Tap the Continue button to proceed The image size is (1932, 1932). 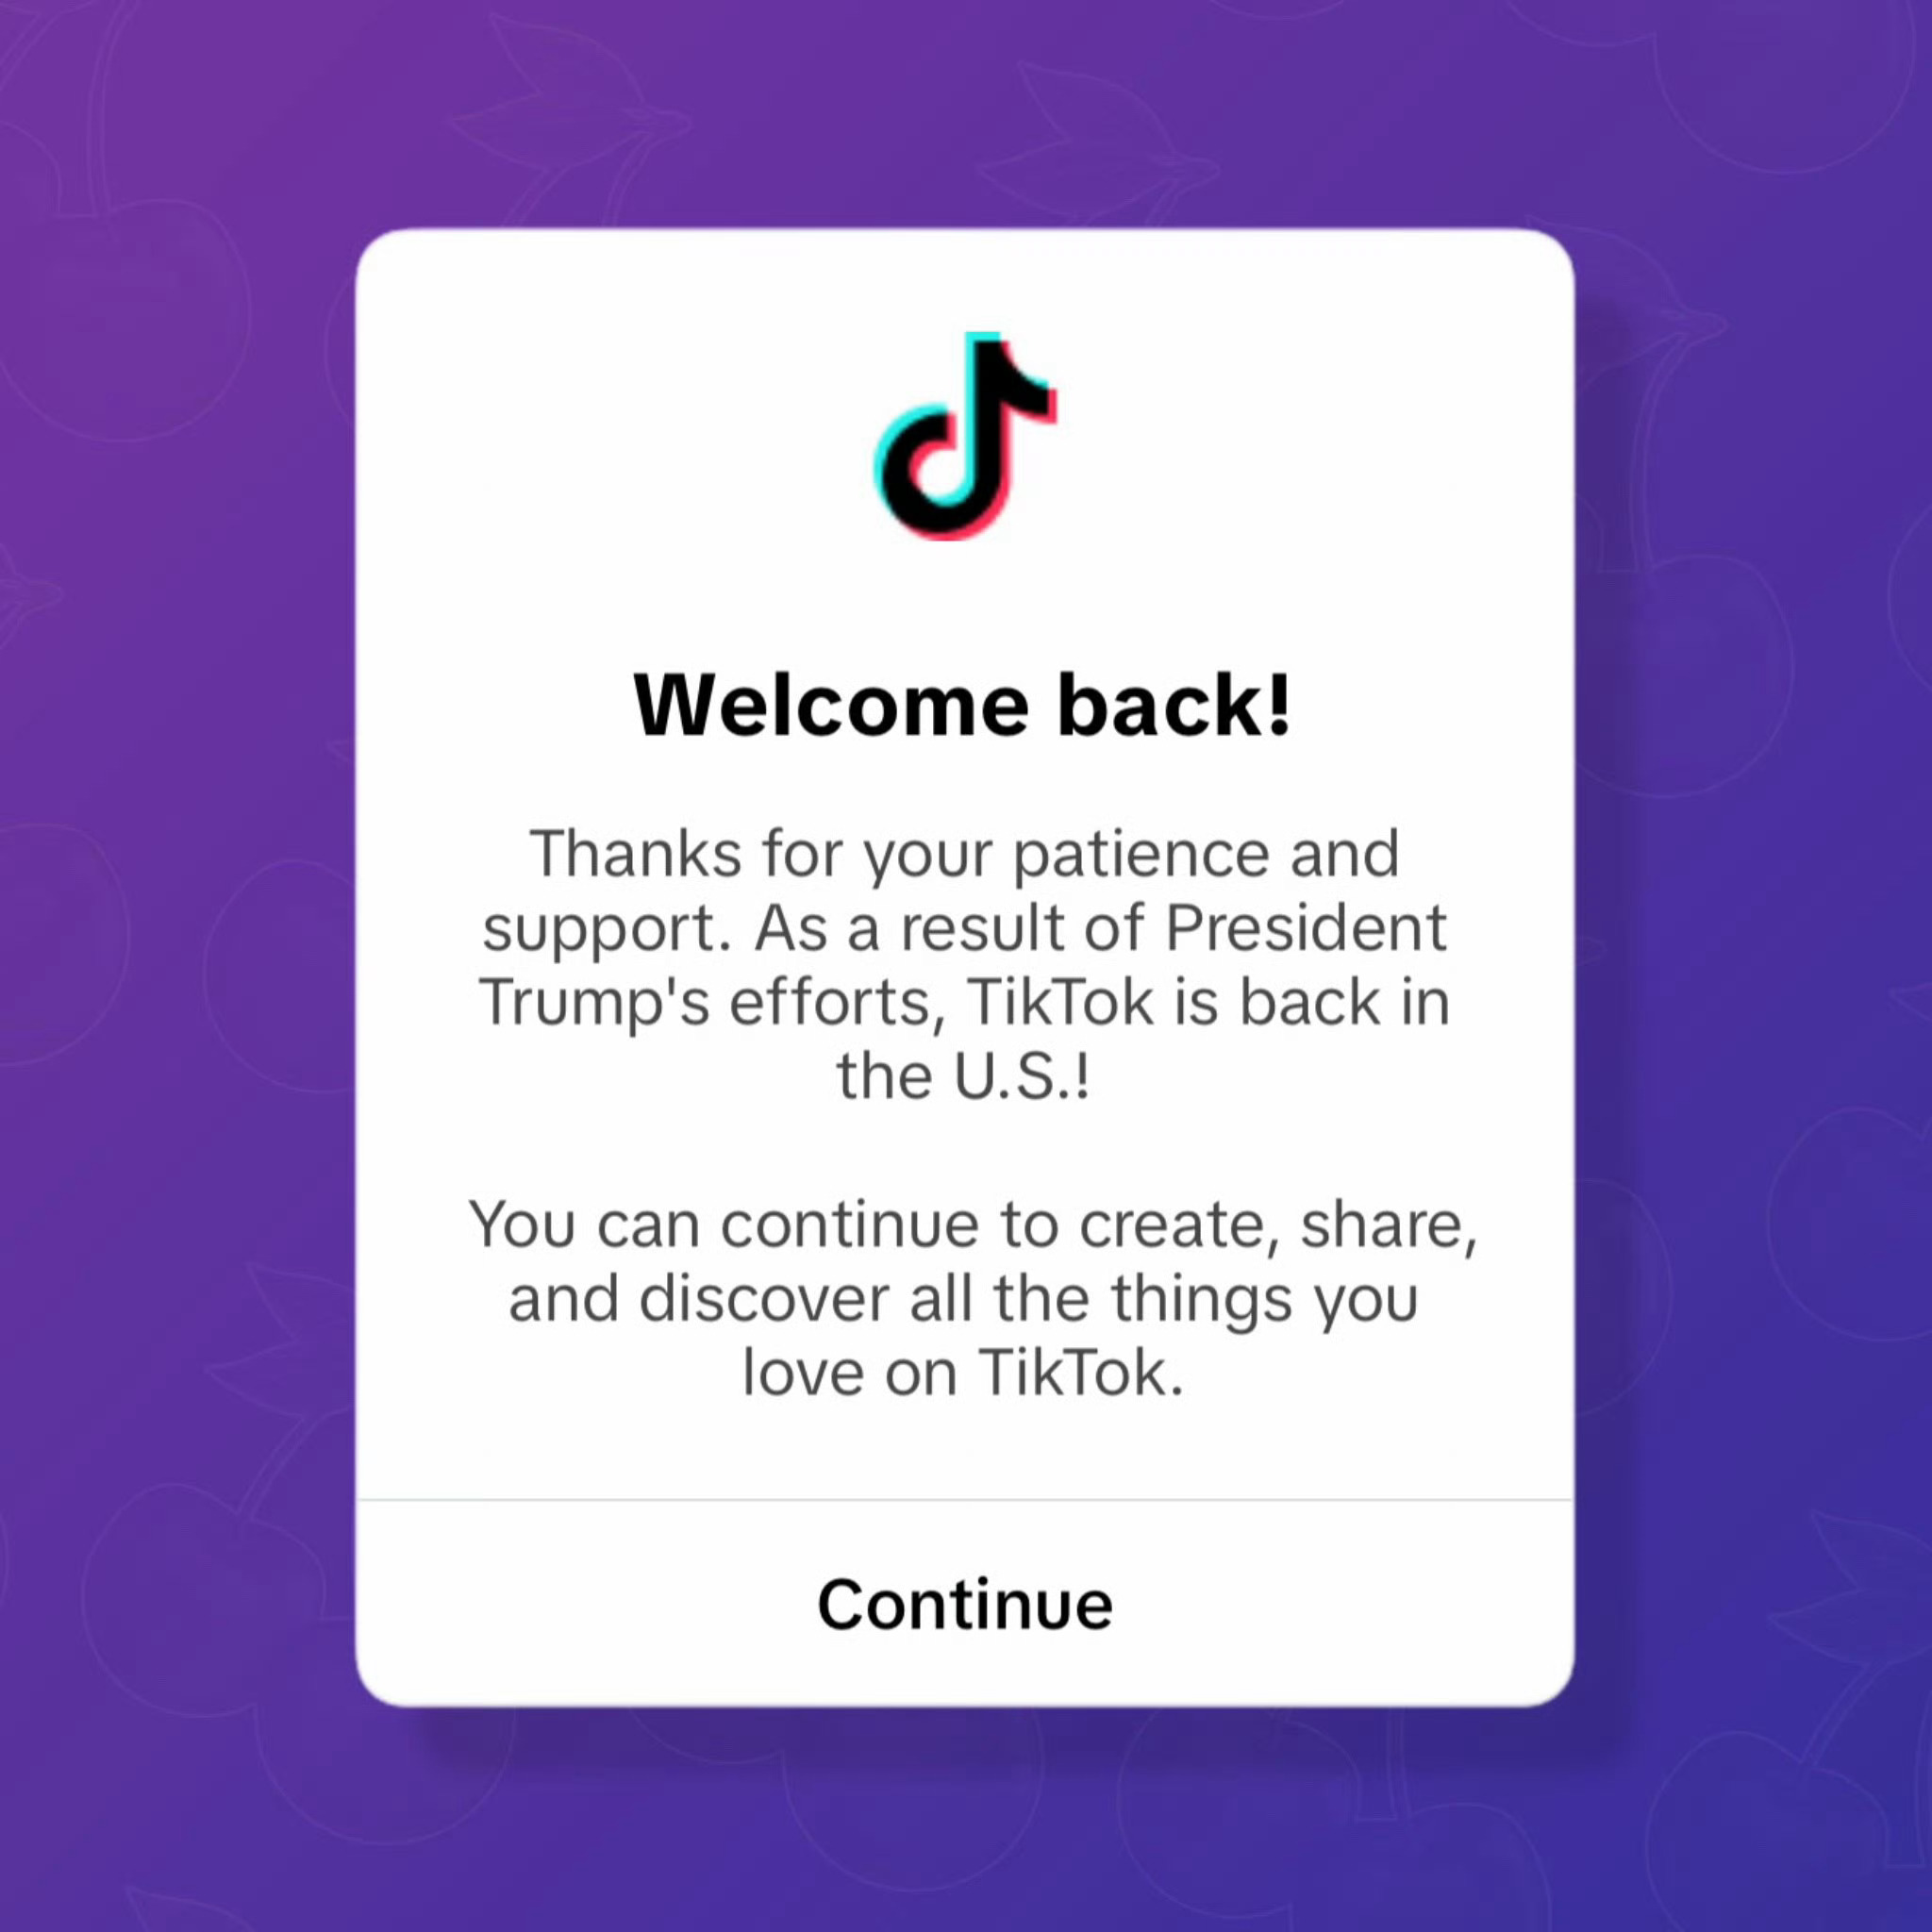(x=968, y=1599)
